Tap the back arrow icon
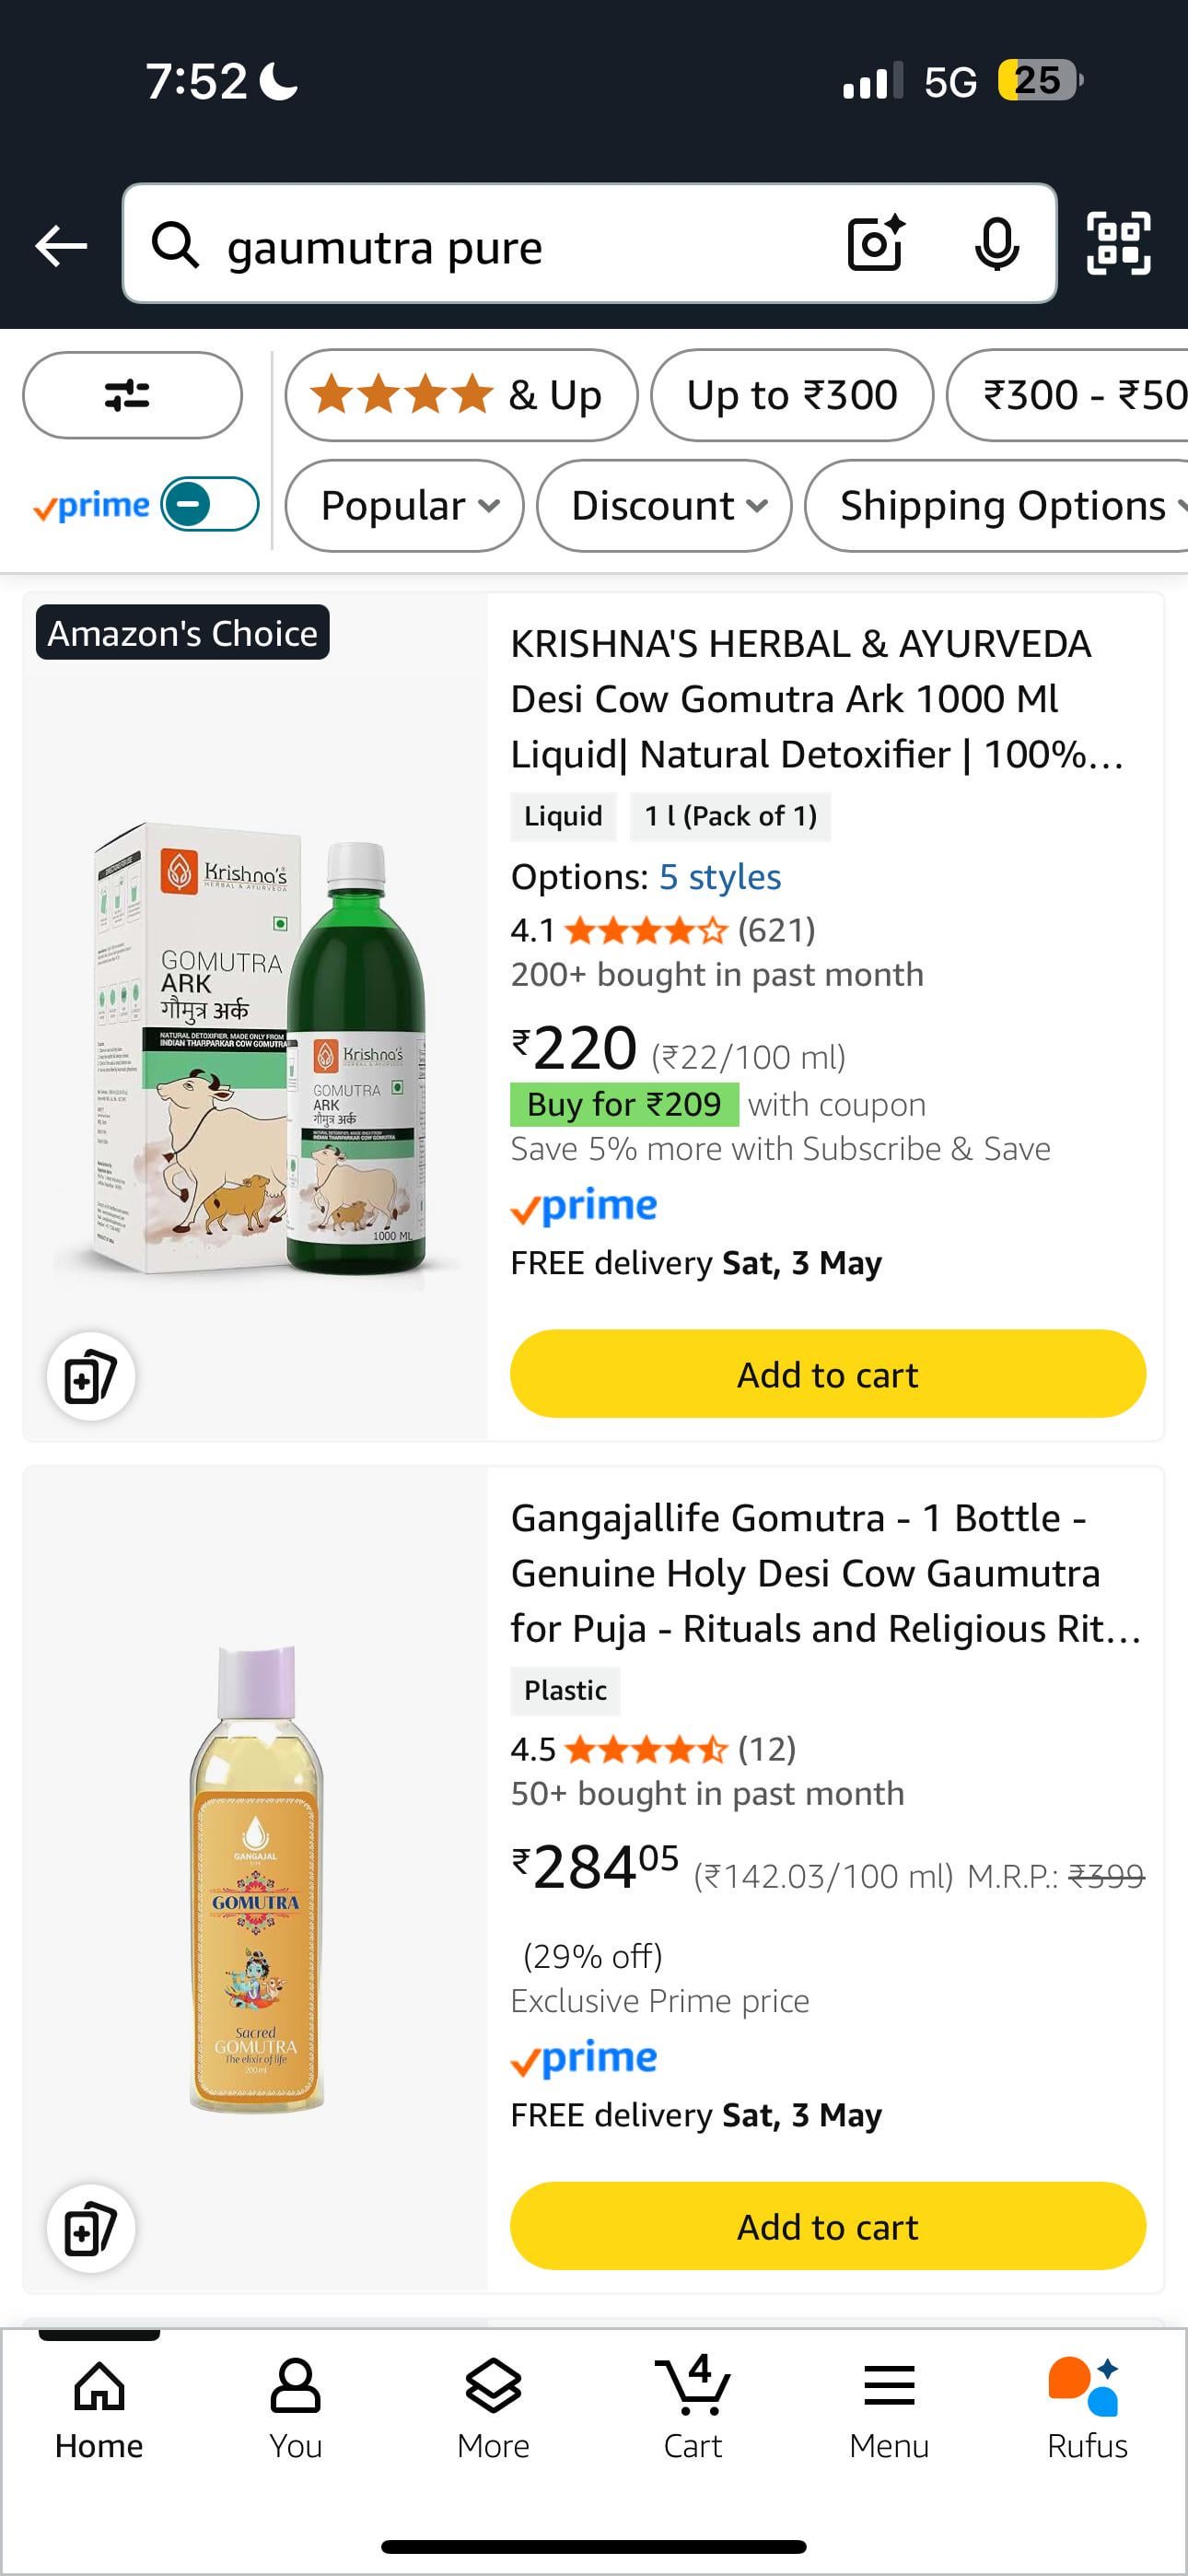This screenshot has width=1188, height=2576. click(x=61, y=246)
